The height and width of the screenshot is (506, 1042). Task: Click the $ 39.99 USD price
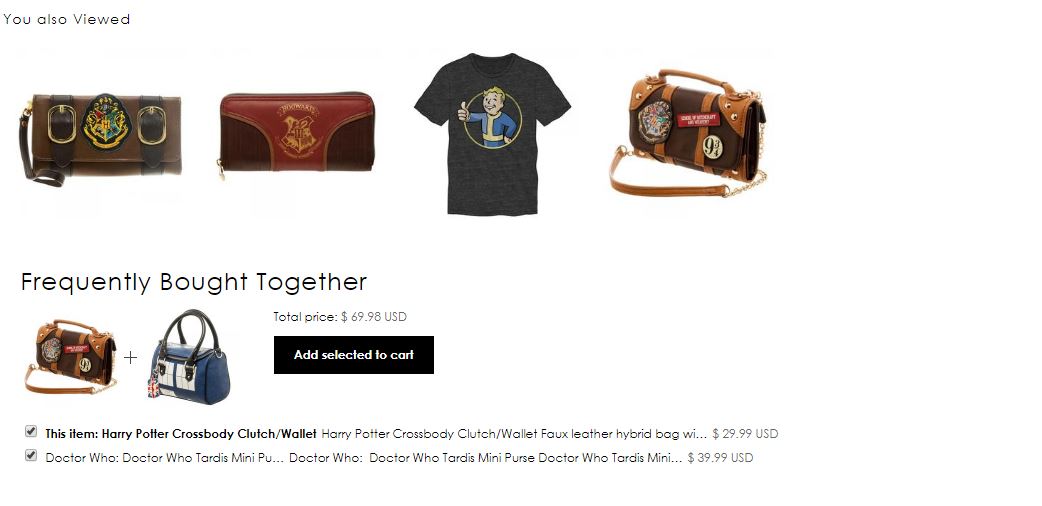[720, 458]
